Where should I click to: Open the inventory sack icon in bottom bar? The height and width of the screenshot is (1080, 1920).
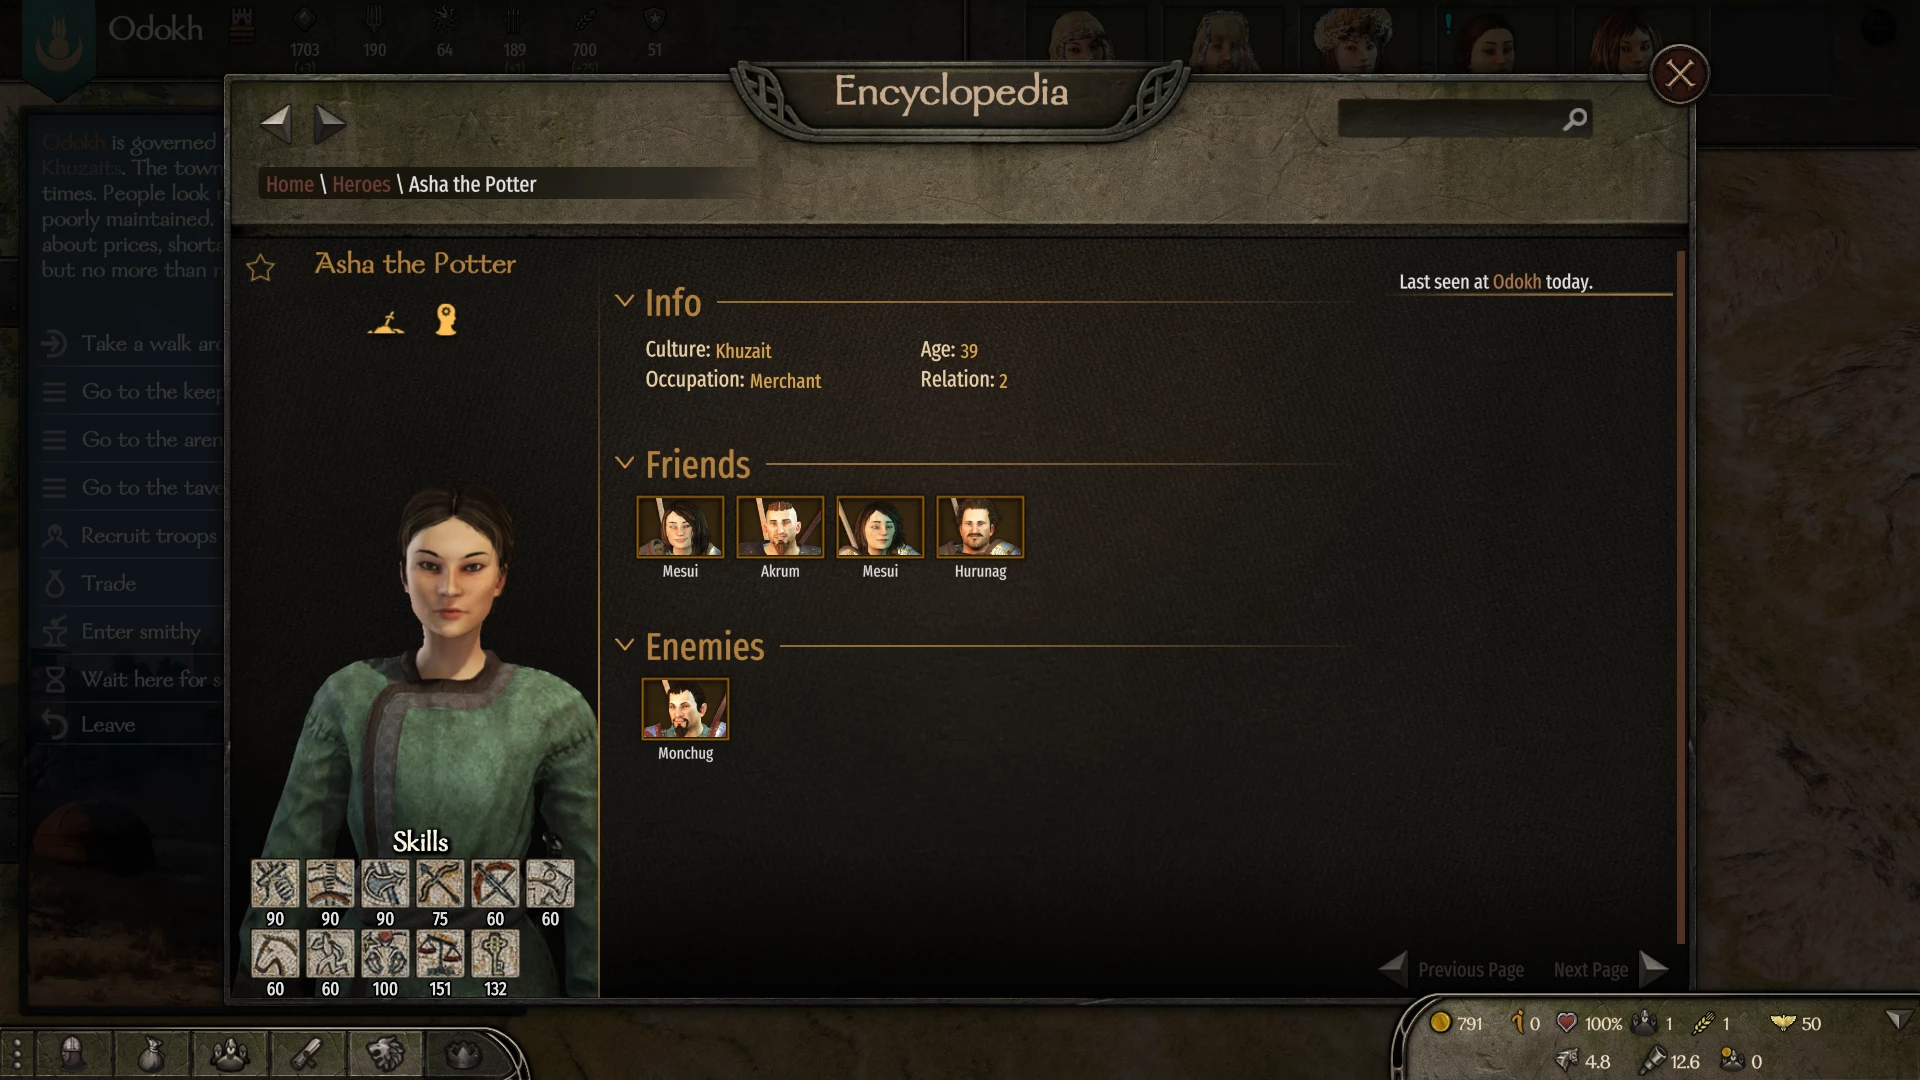coord(151,1053)
